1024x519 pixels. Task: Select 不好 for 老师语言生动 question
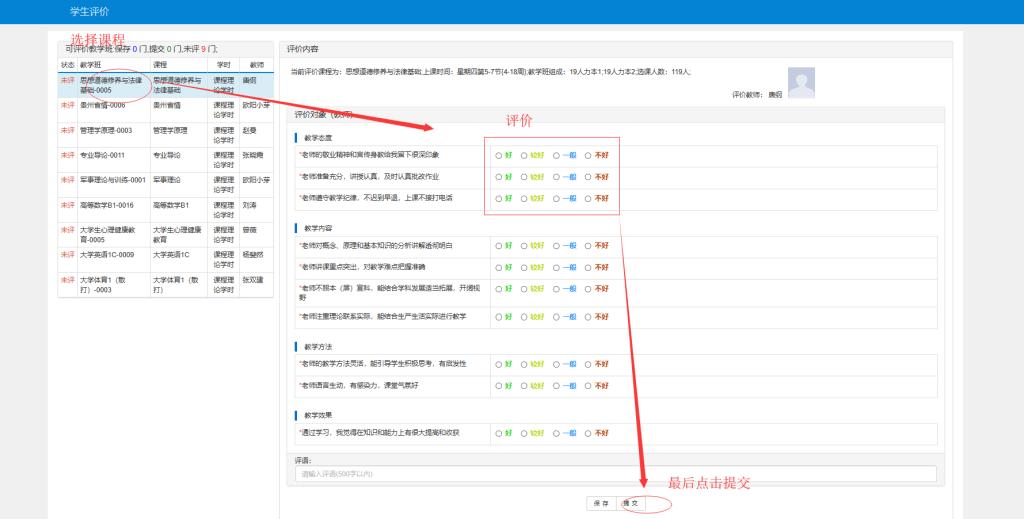click(589, 385)
